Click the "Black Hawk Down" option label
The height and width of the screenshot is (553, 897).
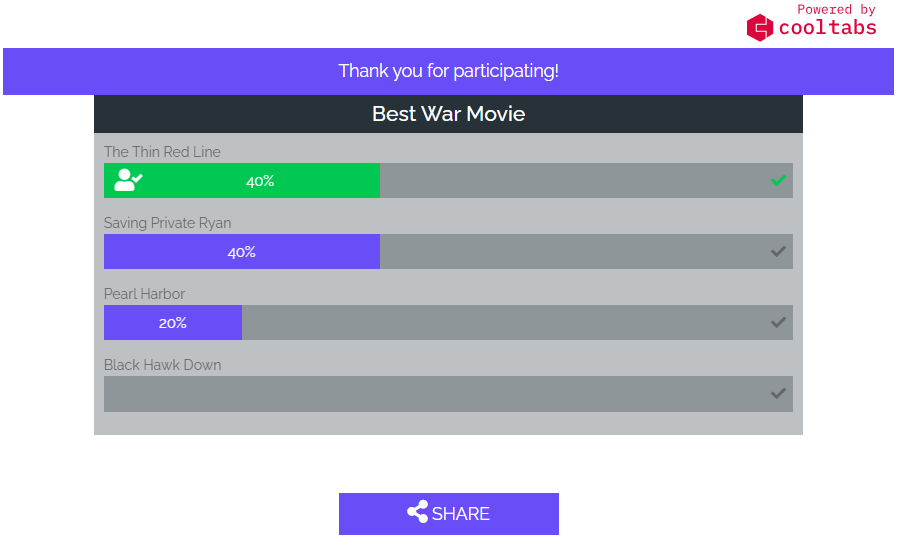tap(162, 365)
